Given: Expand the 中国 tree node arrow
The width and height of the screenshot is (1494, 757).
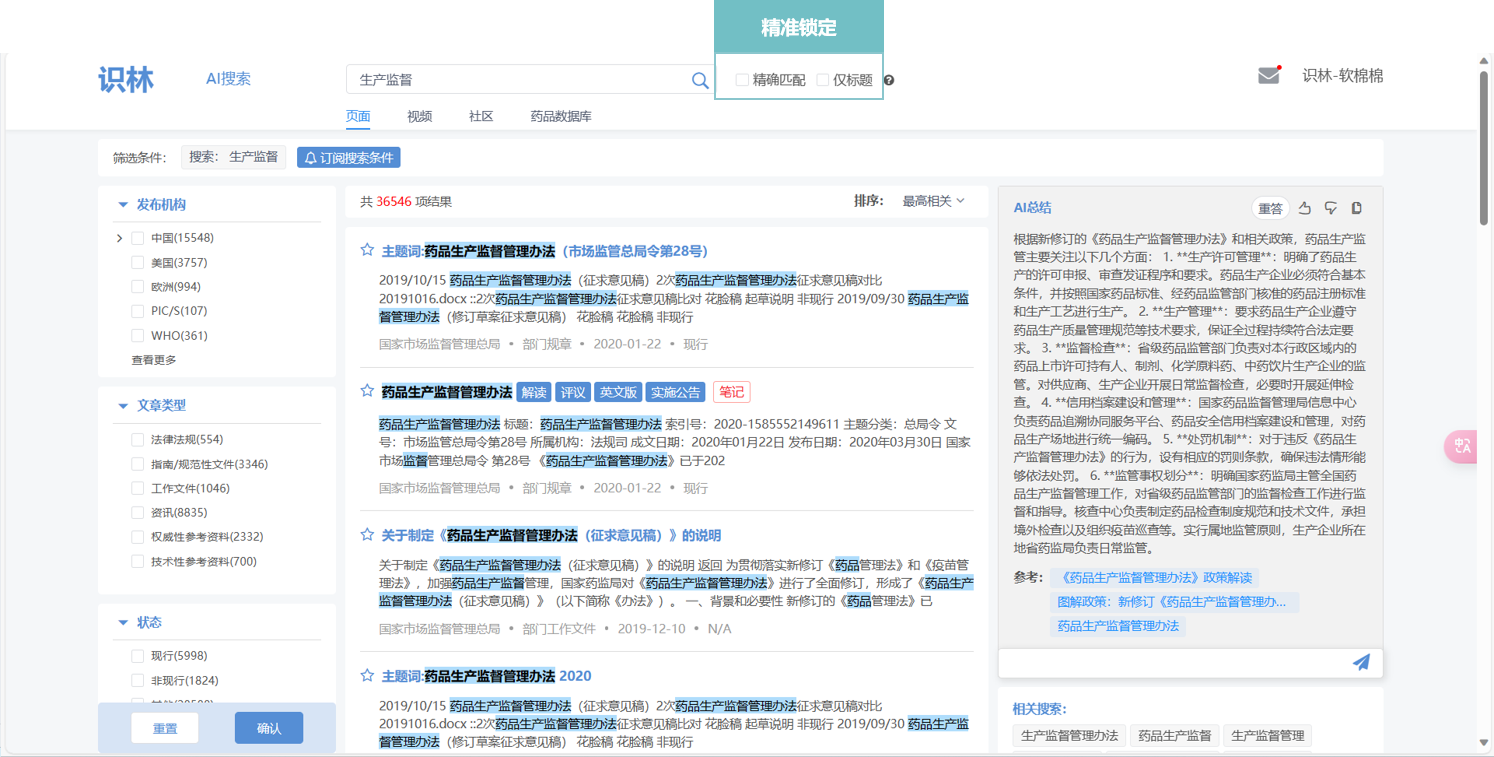Looking at the screenshot, I should point(119,238).
